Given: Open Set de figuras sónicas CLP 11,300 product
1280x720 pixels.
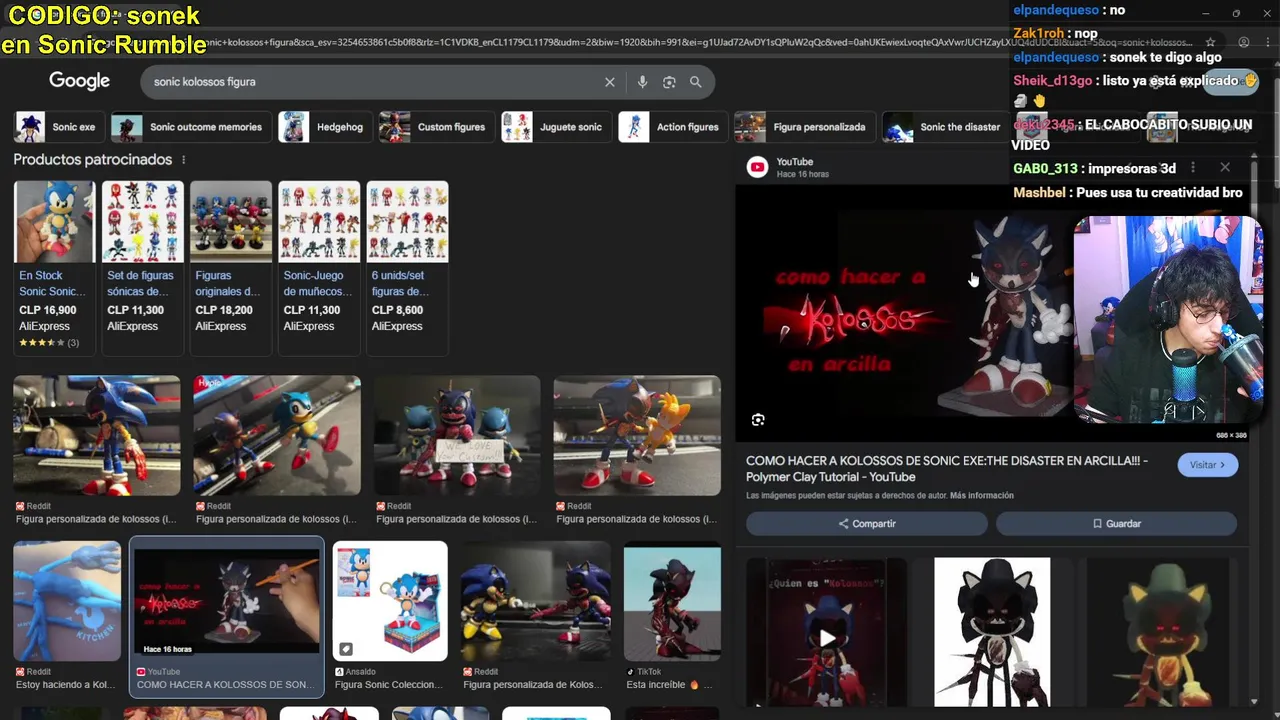Looking at the screenshot, I should [142, 268].
